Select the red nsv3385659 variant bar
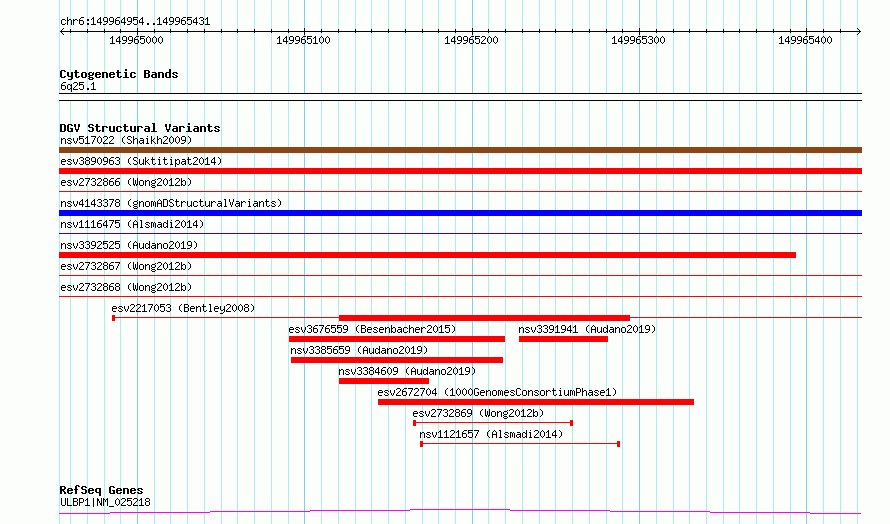Screen dimensions: 890x524 tap(397, 360)
